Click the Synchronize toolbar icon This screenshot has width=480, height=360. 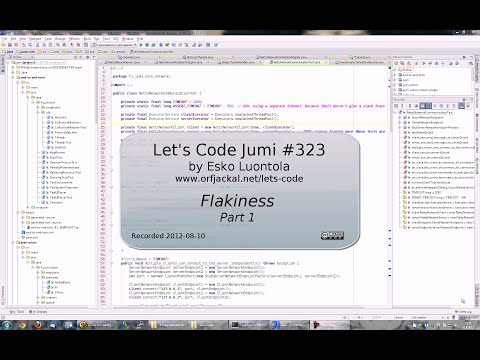tap(16, 45)
